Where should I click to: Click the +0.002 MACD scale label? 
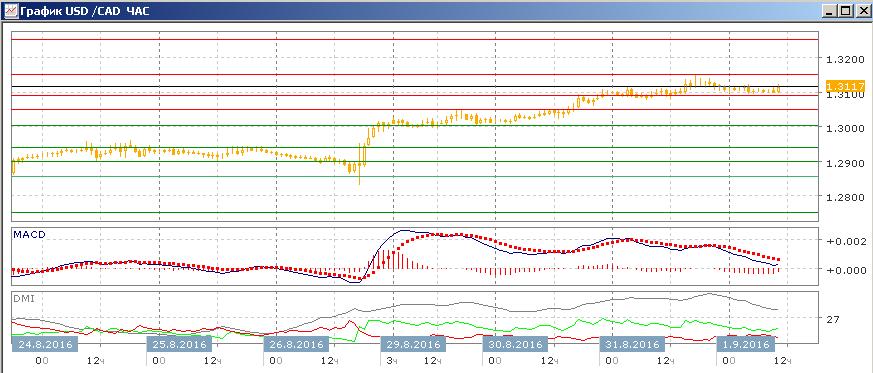coord(846,241)
